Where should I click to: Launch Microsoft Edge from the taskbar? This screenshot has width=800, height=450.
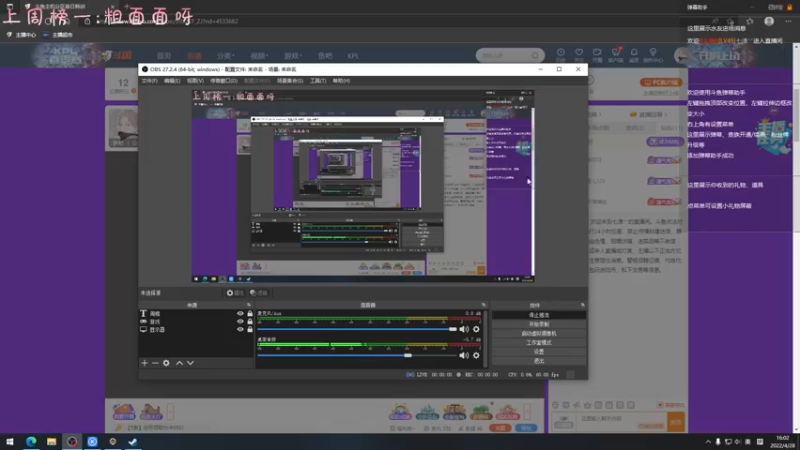pos(31,441)
